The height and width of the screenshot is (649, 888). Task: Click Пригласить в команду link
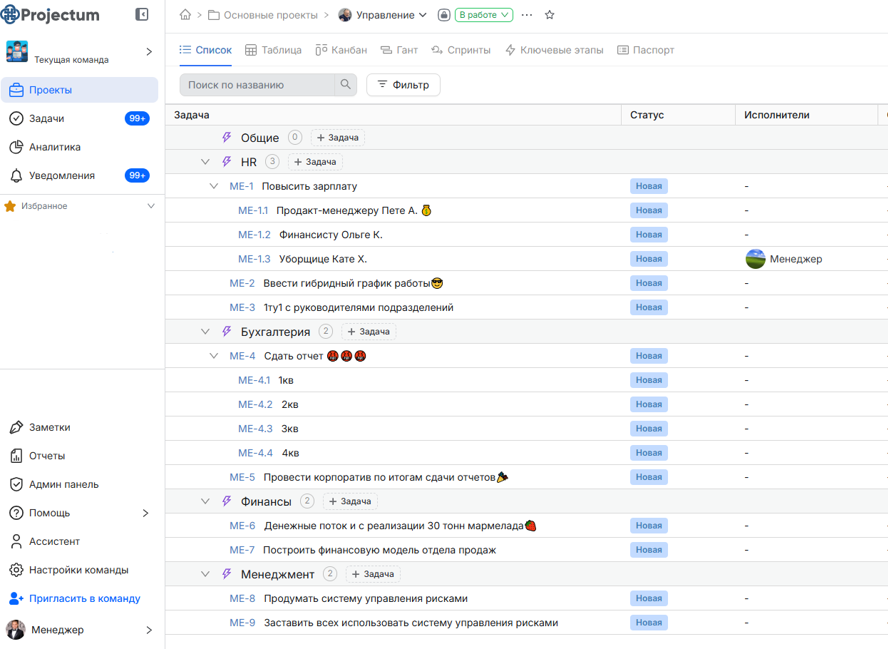75,599
